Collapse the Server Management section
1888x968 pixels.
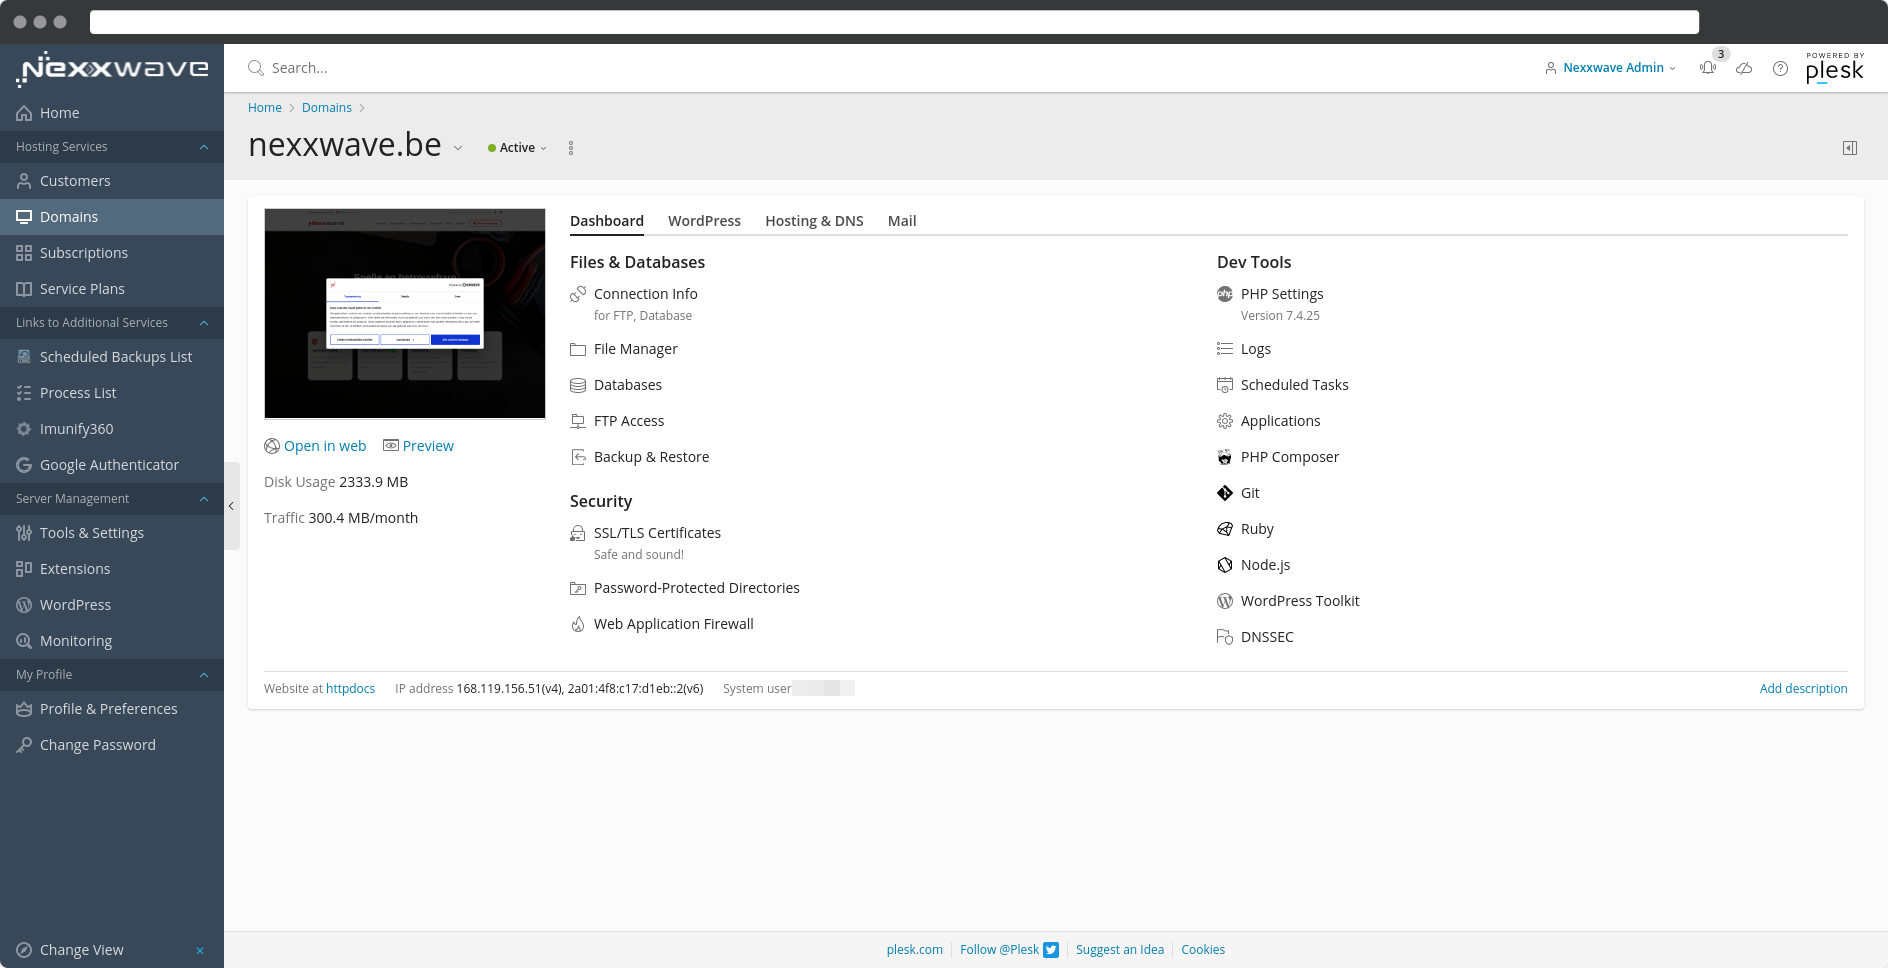pos(204,499)
